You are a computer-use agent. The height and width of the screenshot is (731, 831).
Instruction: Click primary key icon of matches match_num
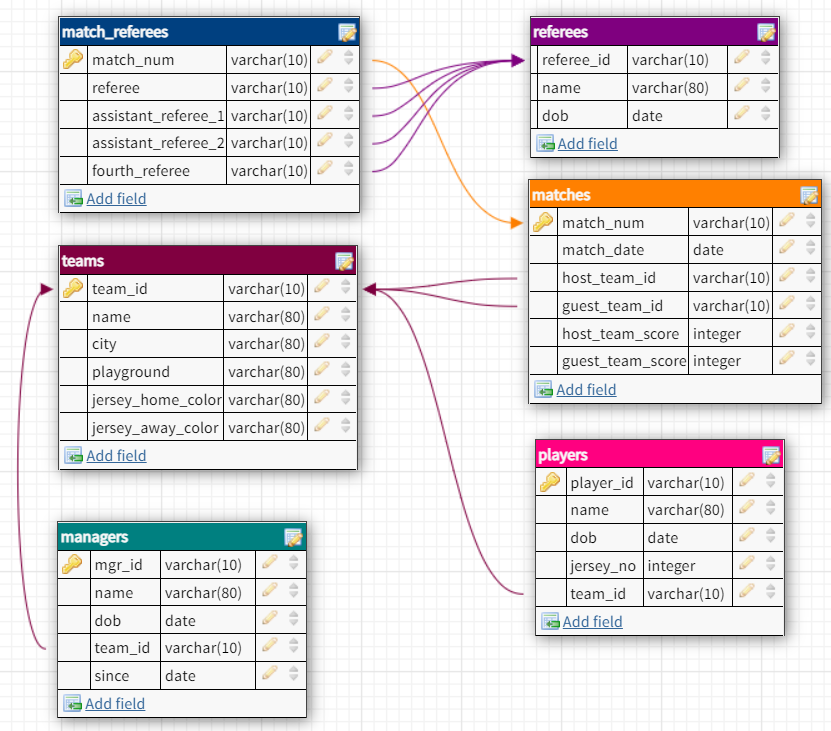pyautogui.click(x=543, y=222)
